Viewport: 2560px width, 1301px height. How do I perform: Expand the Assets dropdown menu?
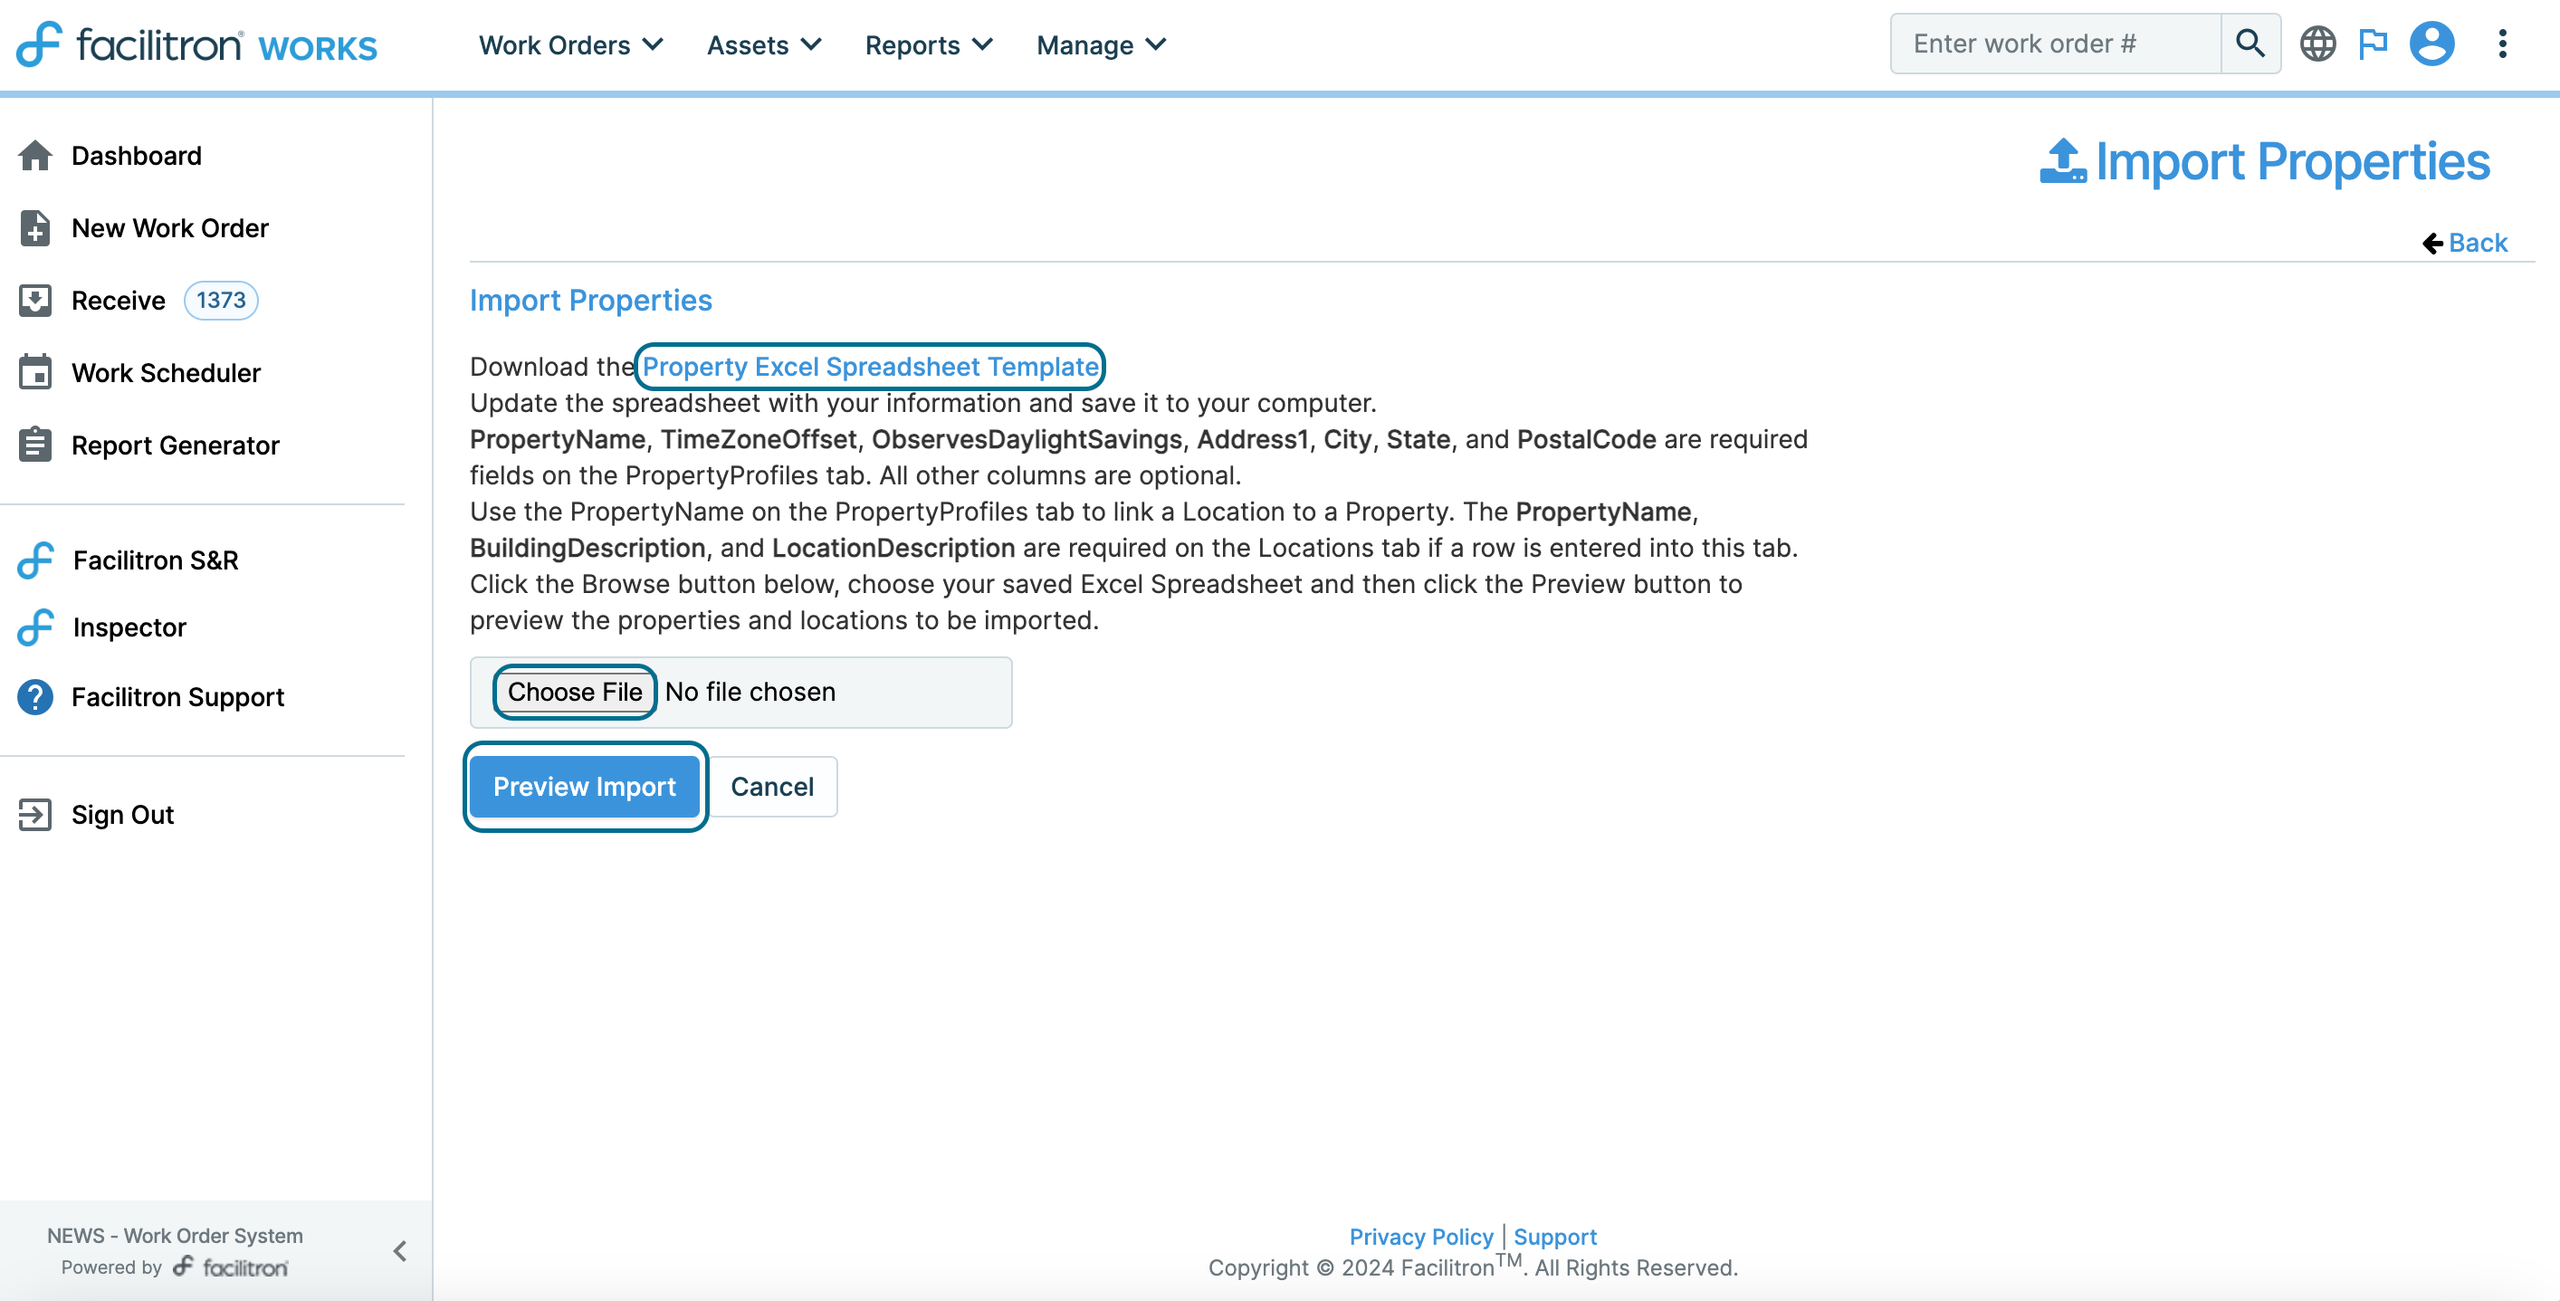(764, 45)
